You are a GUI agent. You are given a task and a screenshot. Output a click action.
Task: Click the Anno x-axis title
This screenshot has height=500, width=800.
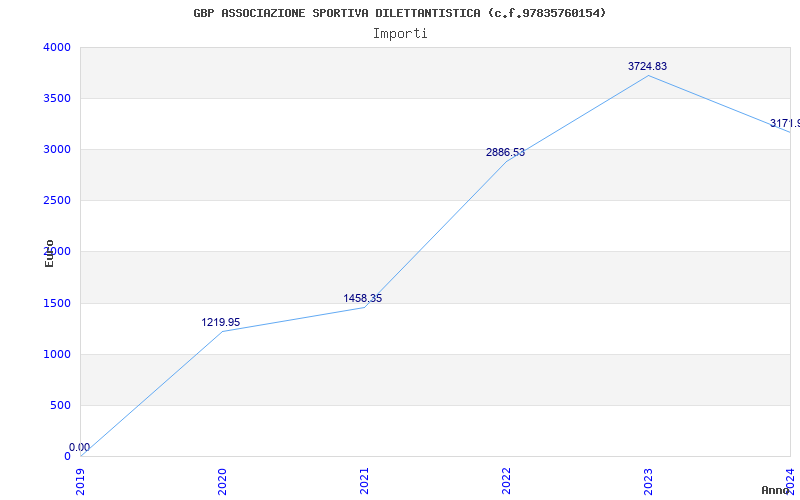coord(776,490)
